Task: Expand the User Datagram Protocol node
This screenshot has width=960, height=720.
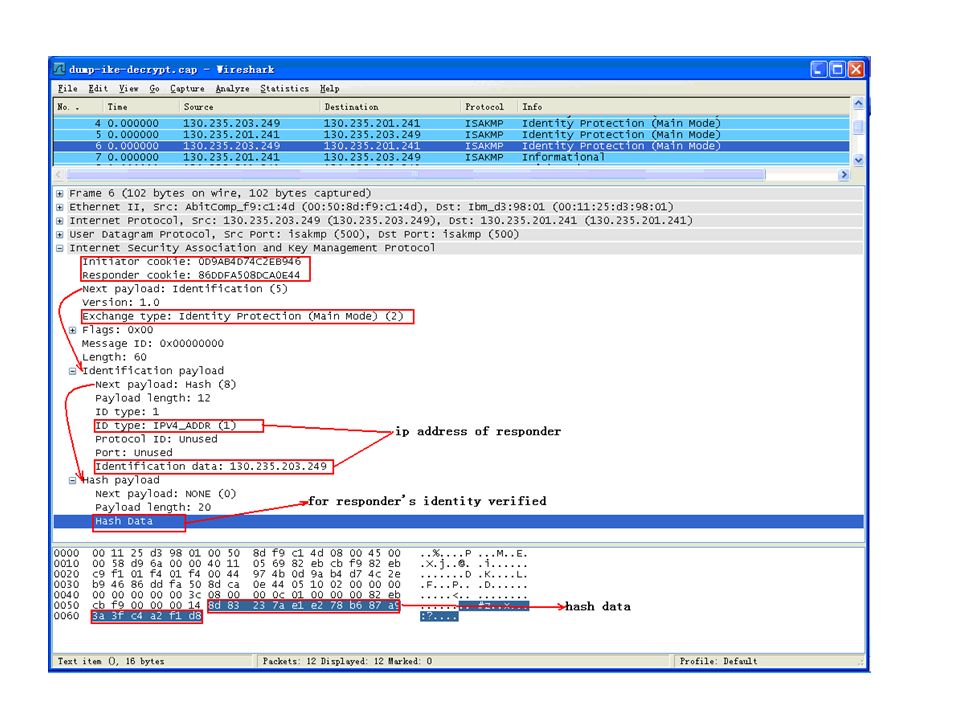Action: (59, 234)
